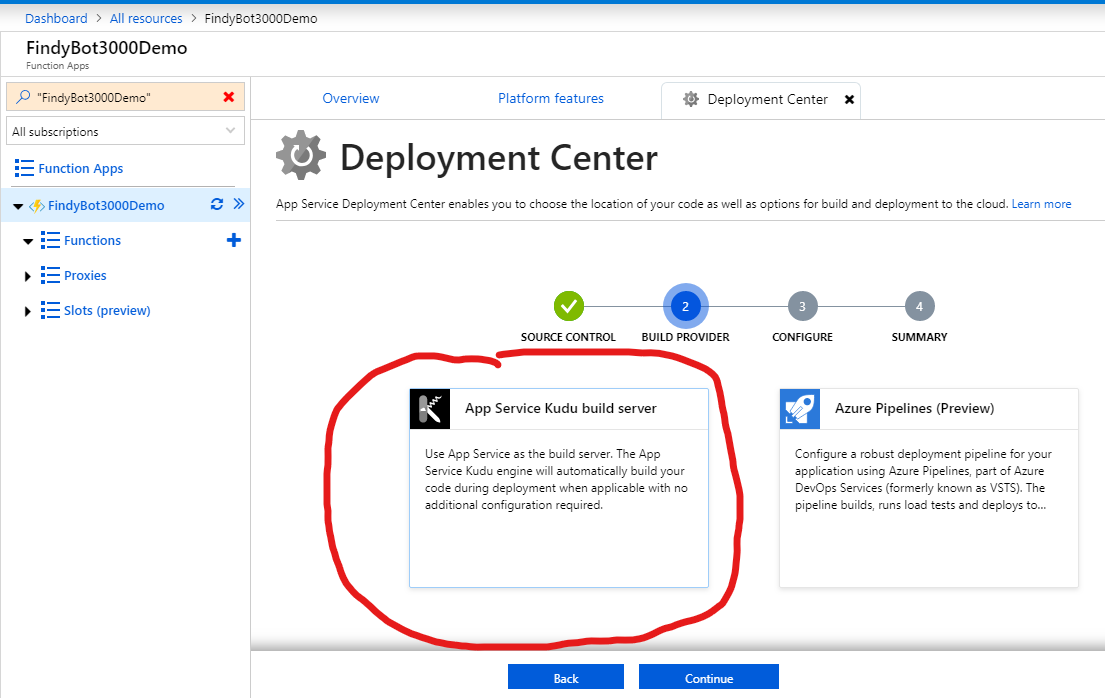Click step 2 Build Provider circle

click(685, 306)
